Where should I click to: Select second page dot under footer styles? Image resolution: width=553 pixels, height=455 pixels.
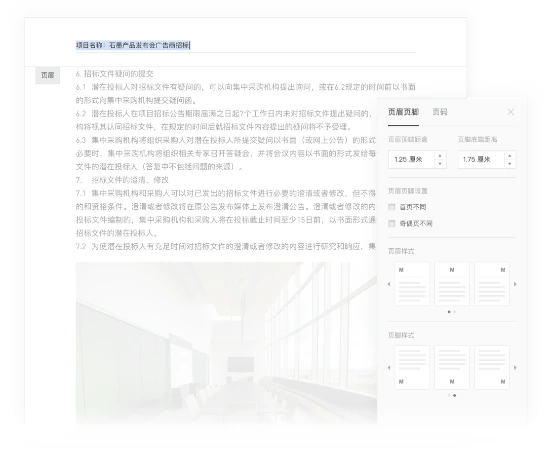[455, 395]
